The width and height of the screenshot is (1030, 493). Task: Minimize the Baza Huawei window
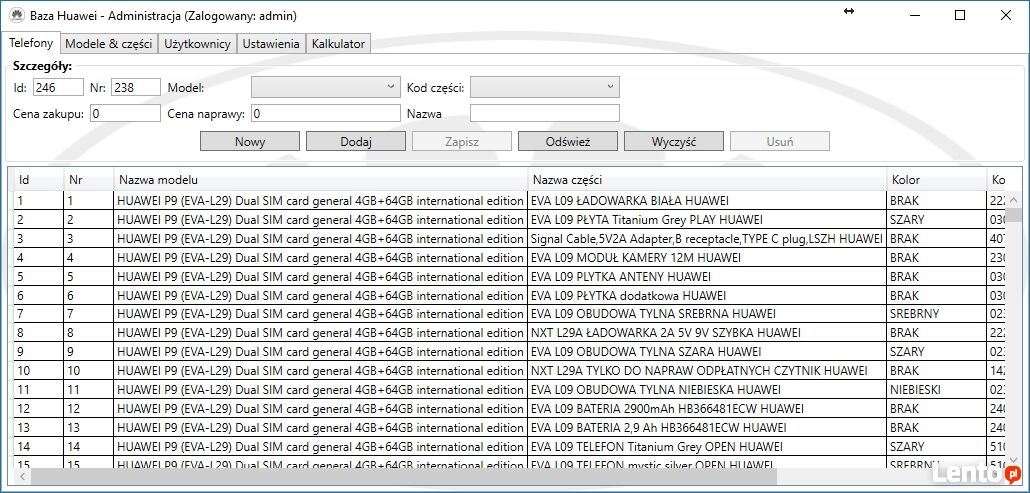pyautogui.click(x=914, y=15)
